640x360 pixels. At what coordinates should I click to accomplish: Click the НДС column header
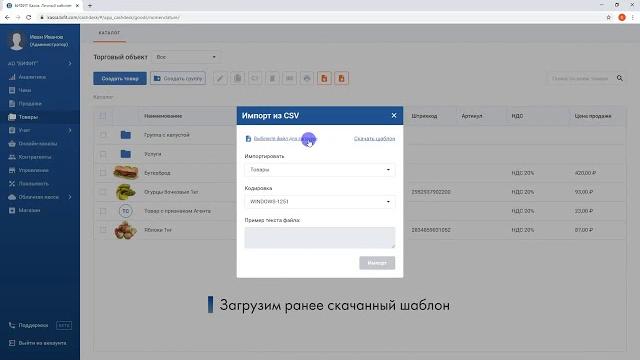[x=517, y=116]
